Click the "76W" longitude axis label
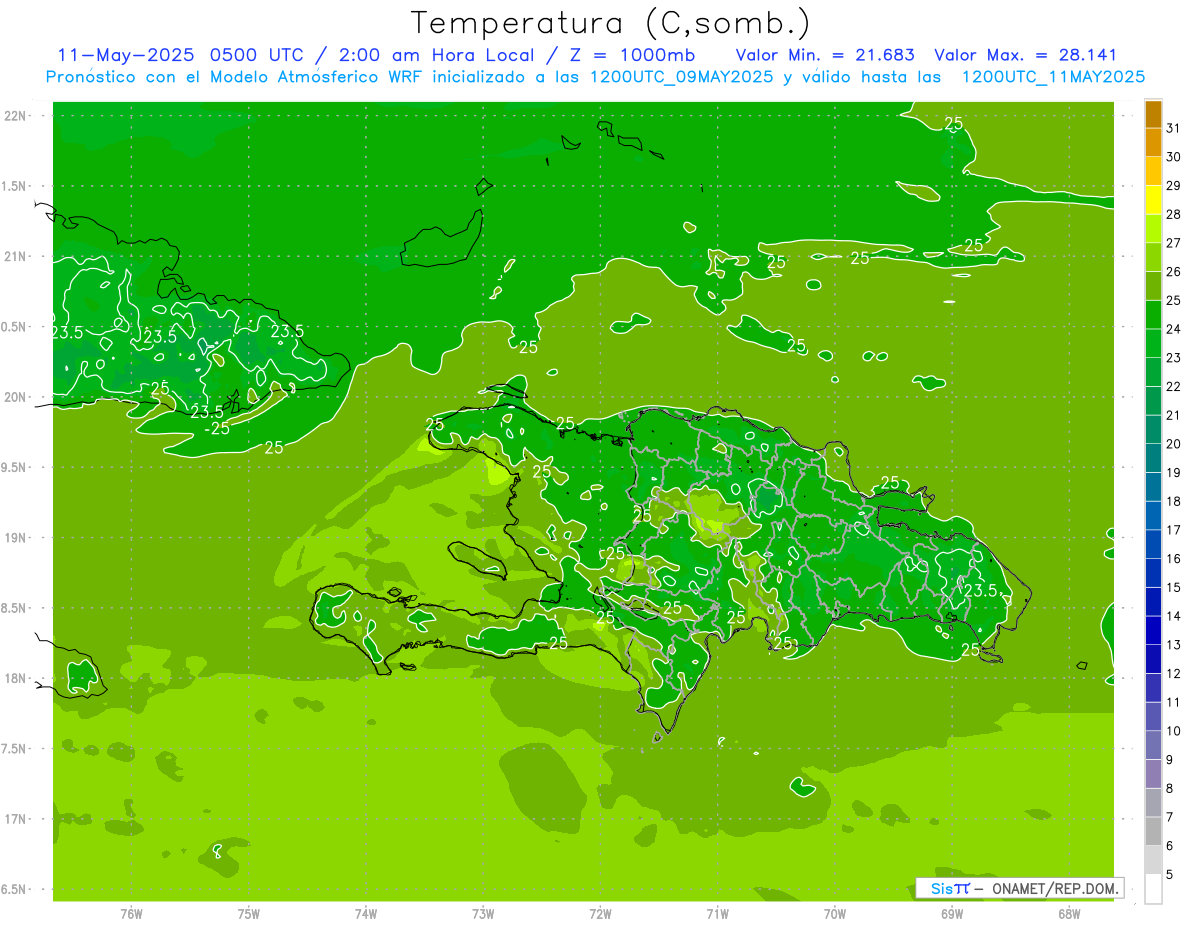Viewport: 1200px width, 927px height. tap(131, 914)
